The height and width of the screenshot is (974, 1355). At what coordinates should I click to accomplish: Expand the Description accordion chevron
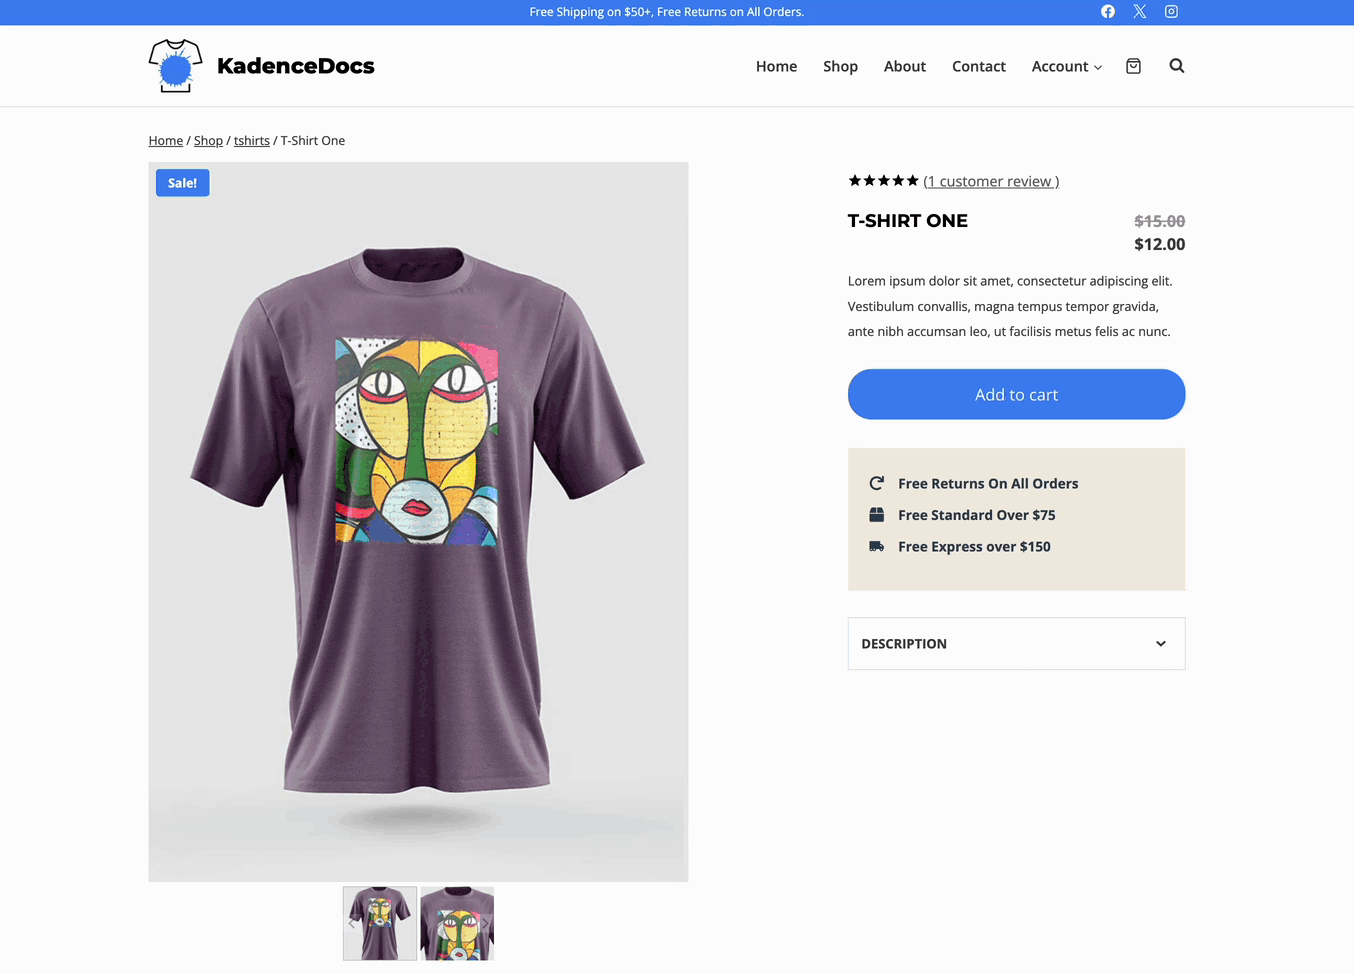[x=1160, y=644]
